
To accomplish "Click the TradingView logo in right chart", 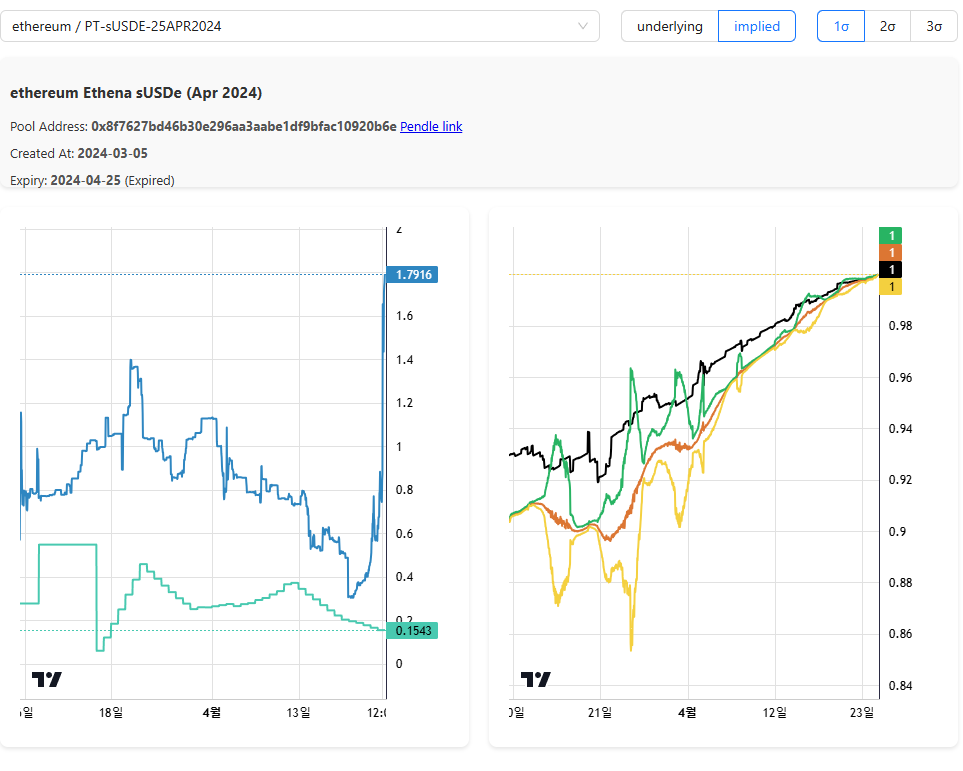I will pos(536,679).
